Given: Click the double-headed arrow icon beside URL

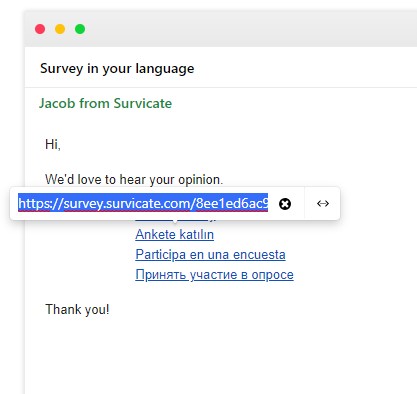Looking at the screenshot, I should (x=323, y=203).
